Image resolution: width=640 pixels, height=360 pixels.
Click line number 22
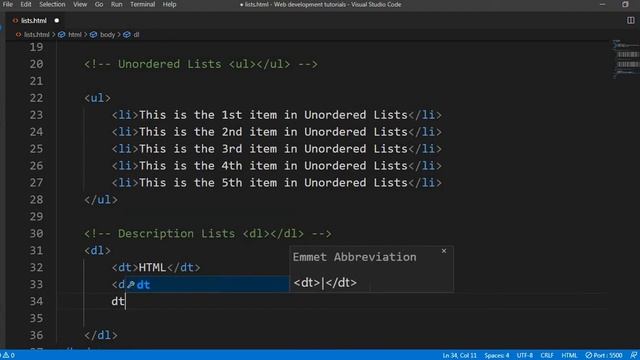pyautogui.click(x=36, y=98)
